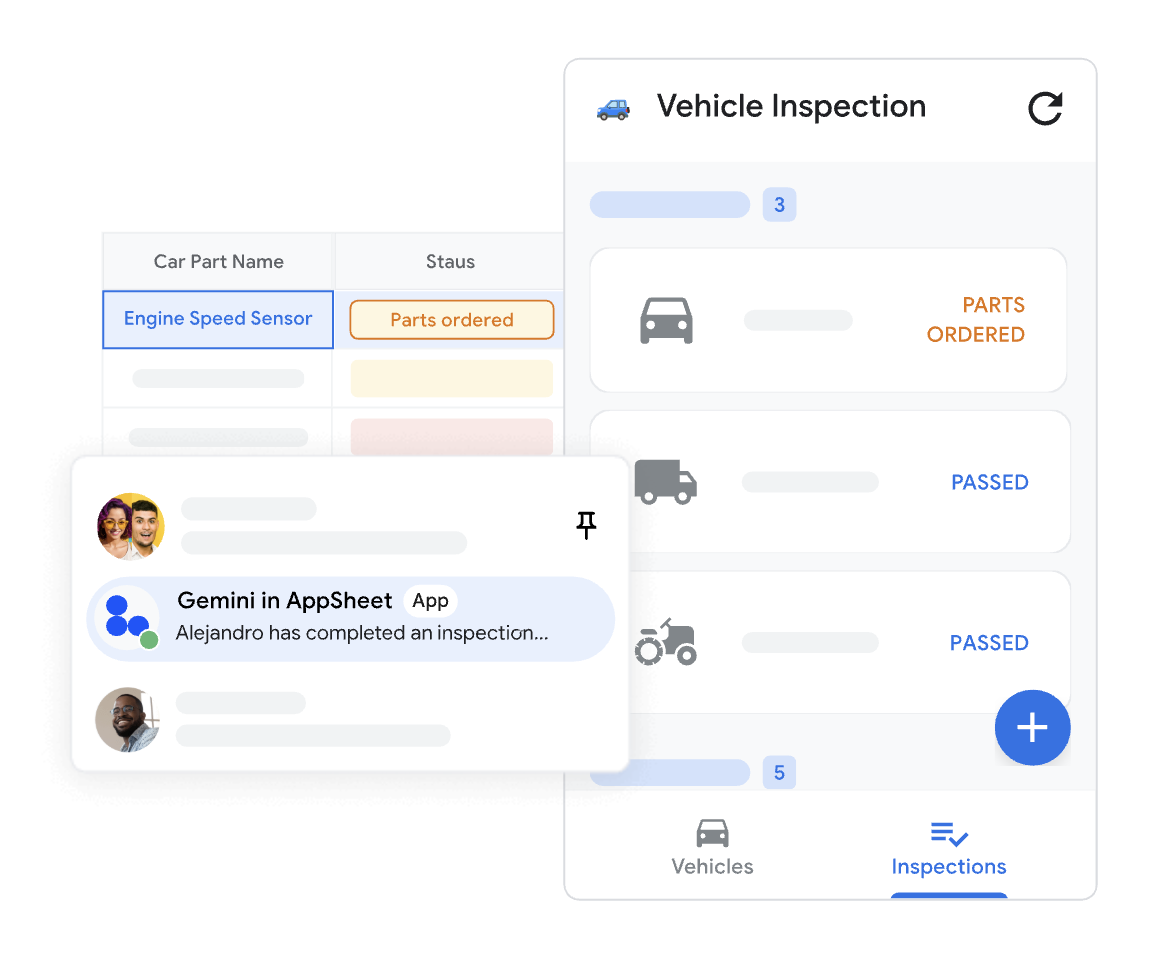Open the yellow status chip in second row
This screenshot has width=1164, height=974.
451,379
